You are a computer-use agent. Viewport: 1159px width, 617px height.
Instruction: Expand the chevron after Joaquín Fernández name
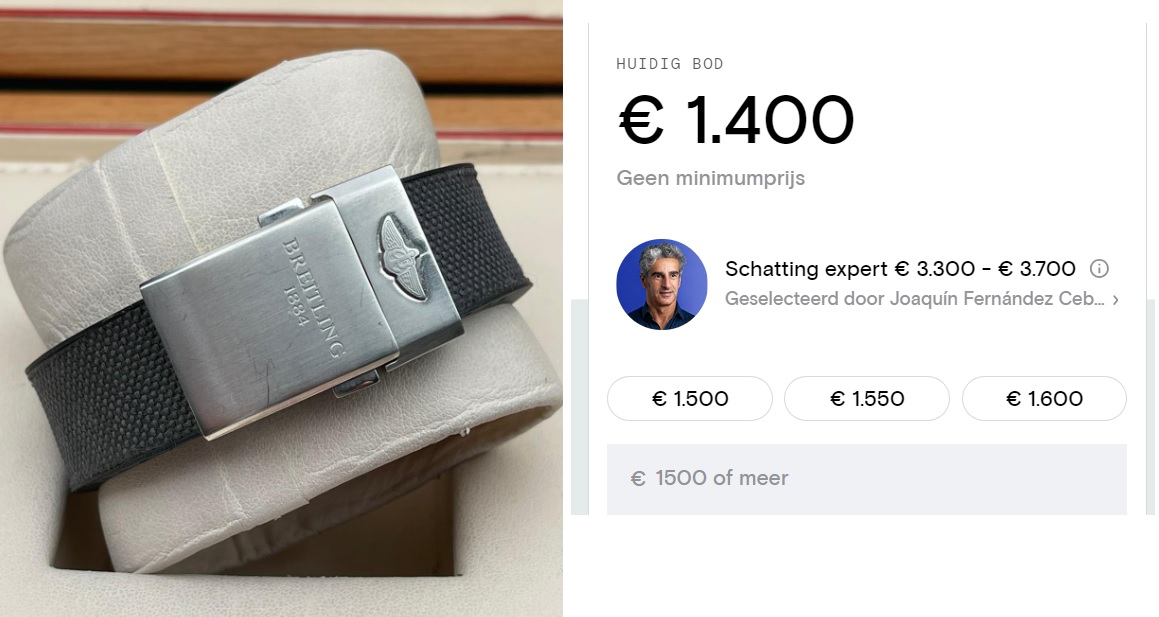(x=1115, y=300)
